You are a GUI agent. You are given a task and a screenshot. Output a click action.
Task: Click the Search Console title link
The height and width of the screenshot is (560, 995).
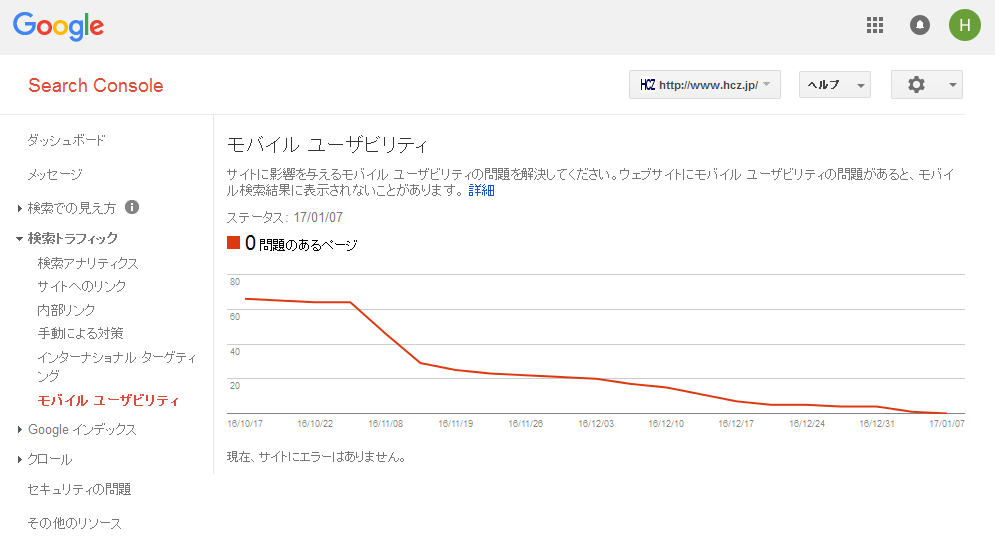(x=96, y=86)
